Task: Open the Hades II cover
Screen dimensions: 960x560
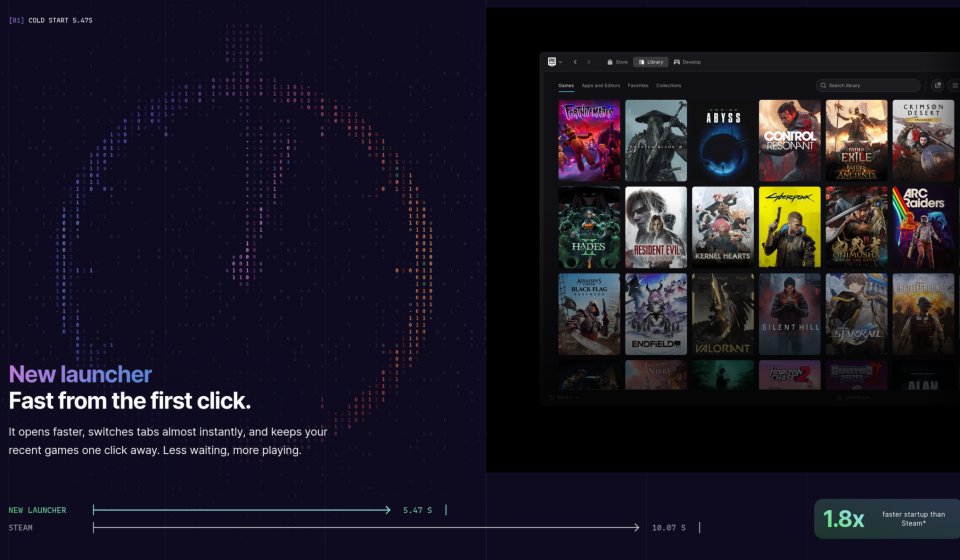Action: pyautogui.click(x=589, y=227)
